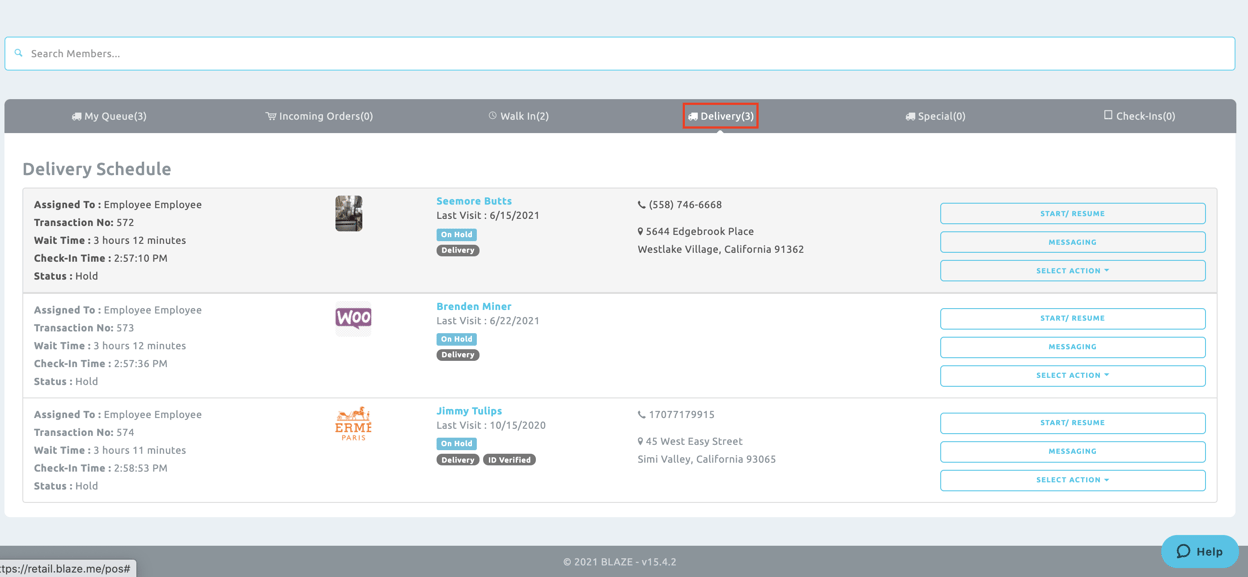Image resolution: width=1248 pixels, height=577 pixels.
Task: Click Check-In Time 2:58:53 PM
Action: (101, 468)
